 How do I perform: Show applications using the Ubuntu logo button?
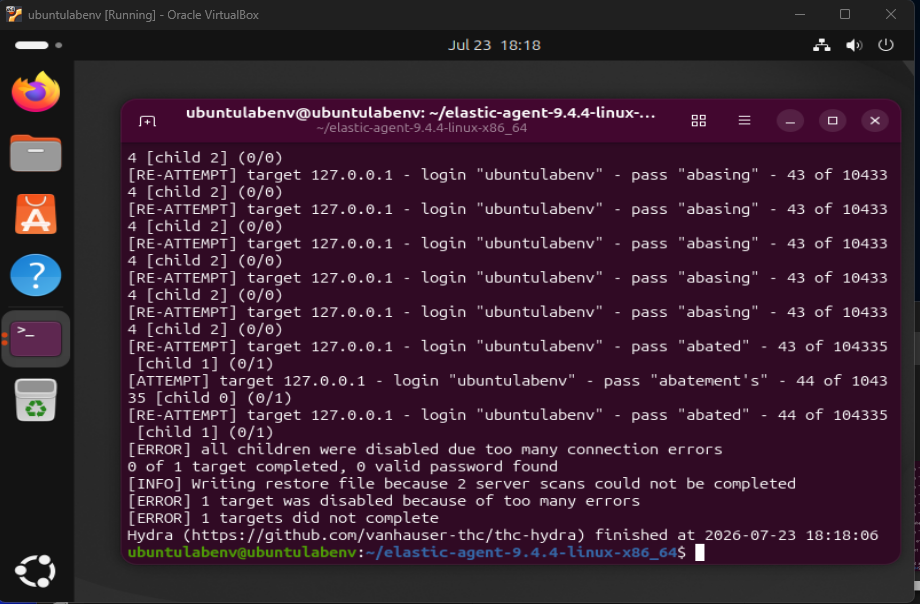point(35,571)
